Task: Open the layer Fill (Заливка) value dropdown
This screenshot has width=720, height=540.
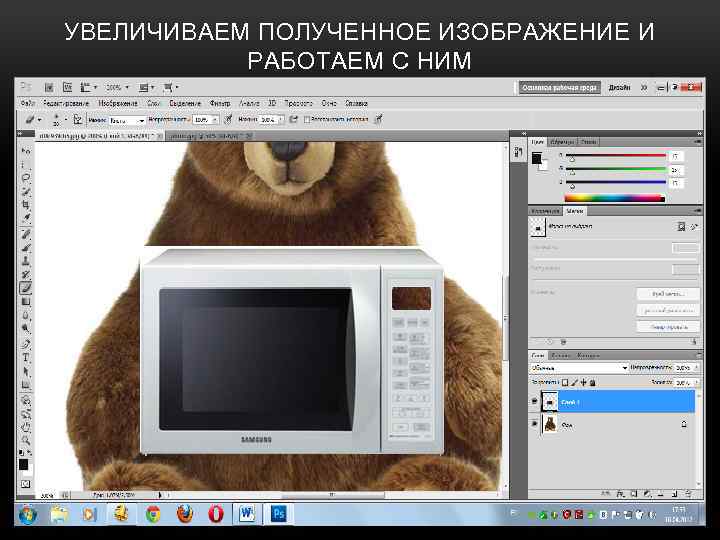Action: point(697,382)
